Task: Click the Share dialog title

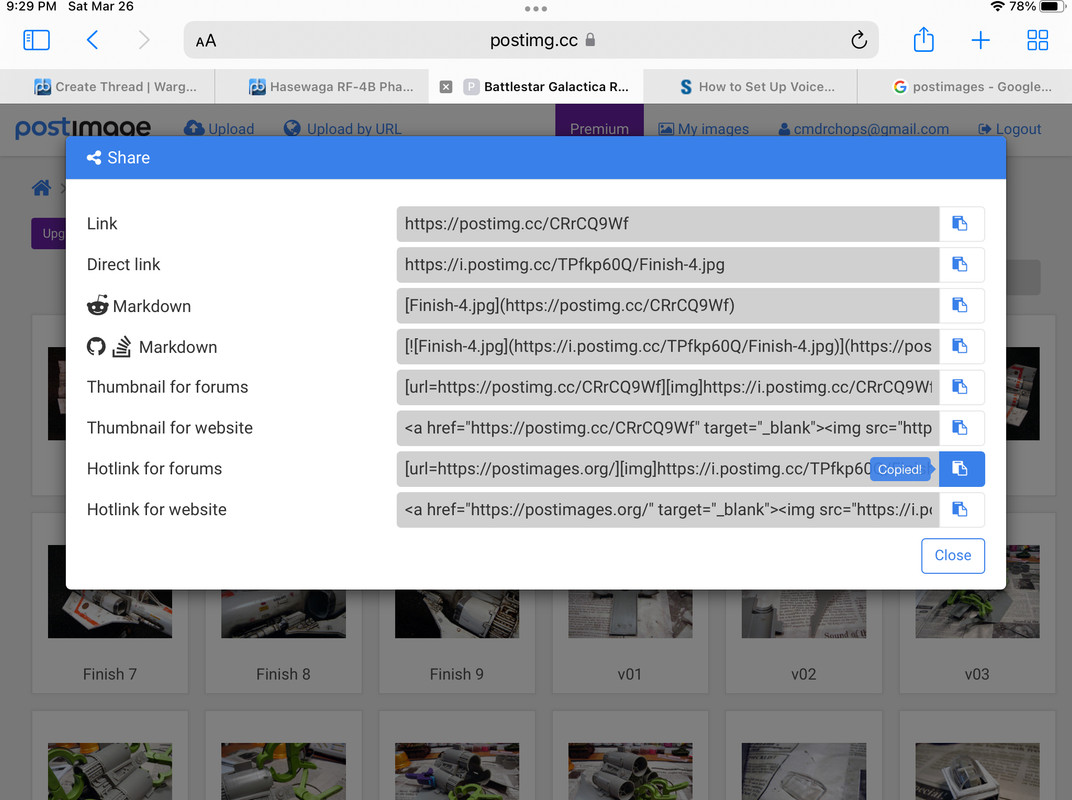Action: tap(118, 158)
